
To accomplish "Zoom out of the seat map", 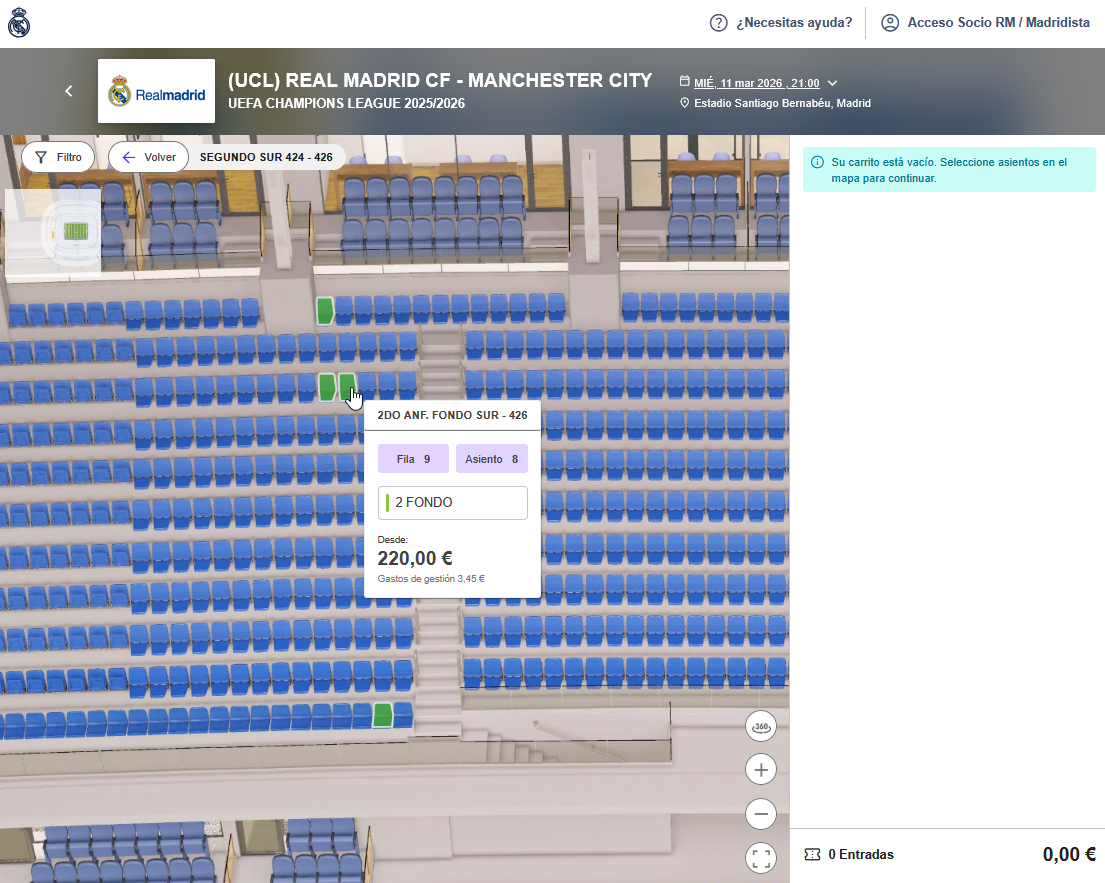I will click(x=761, y=814).
